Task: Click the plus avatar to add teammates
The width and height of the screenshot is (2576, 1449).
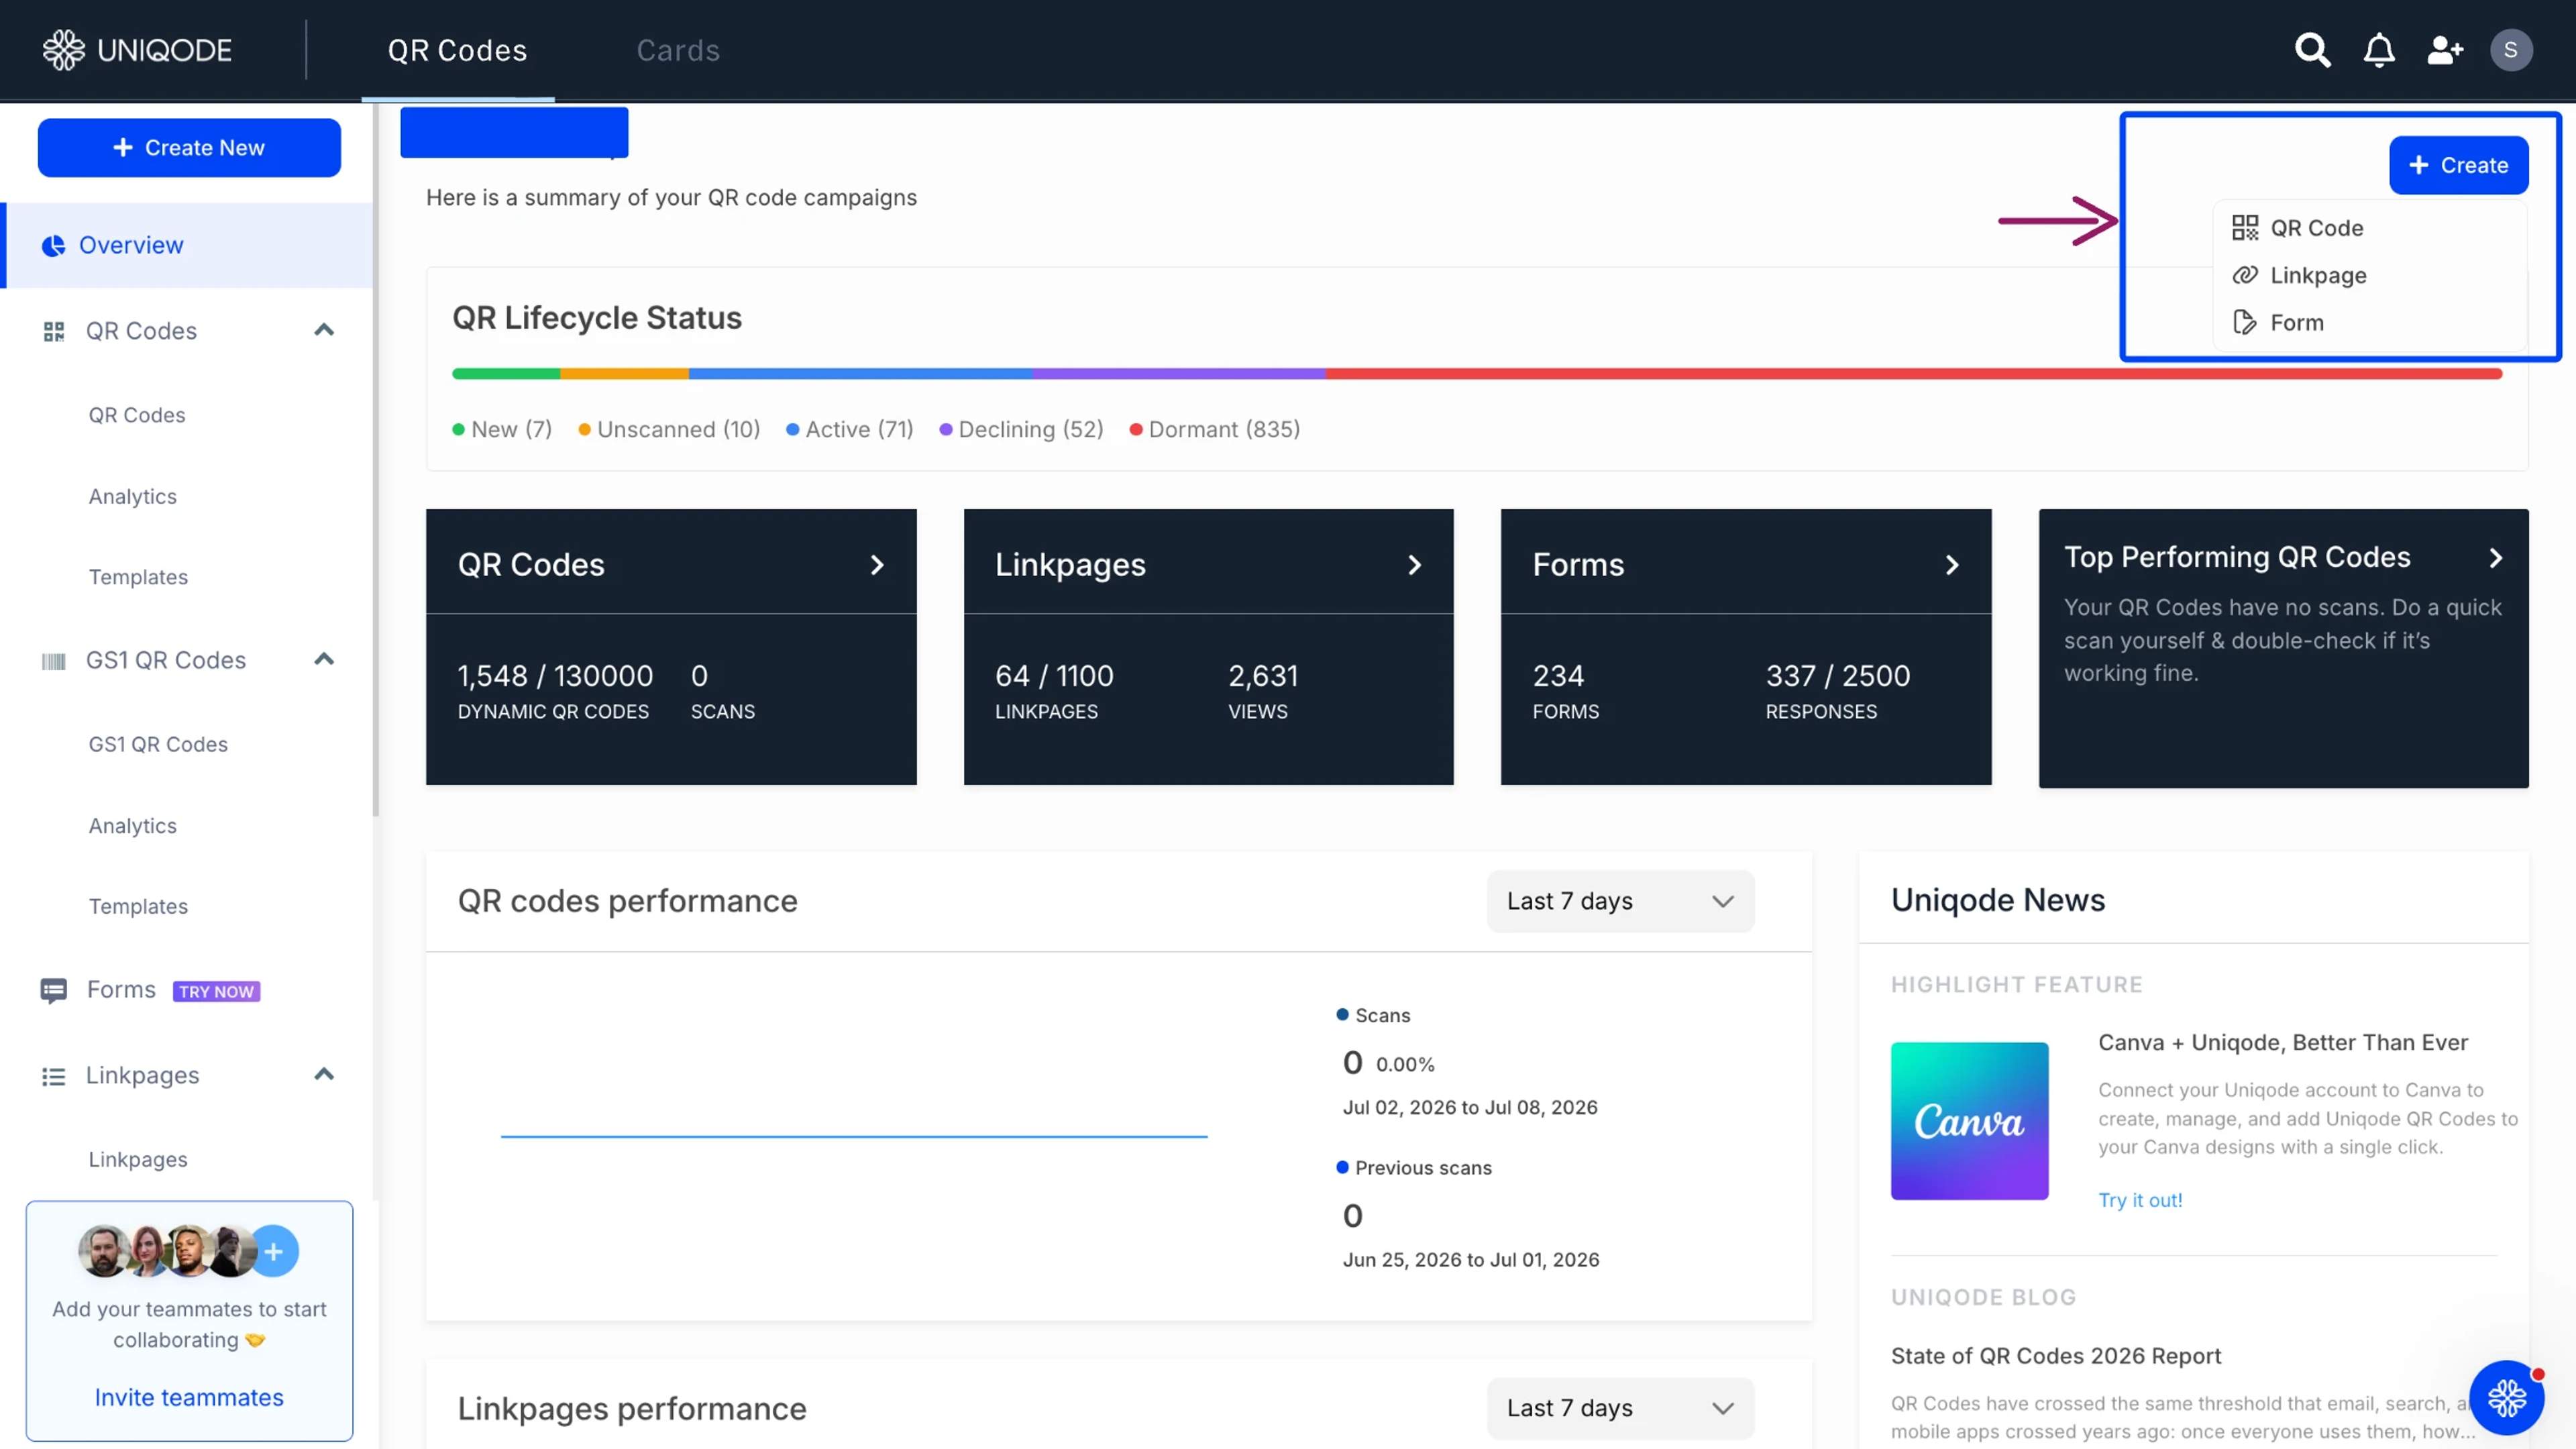Action: click(x=274, y=1251)
